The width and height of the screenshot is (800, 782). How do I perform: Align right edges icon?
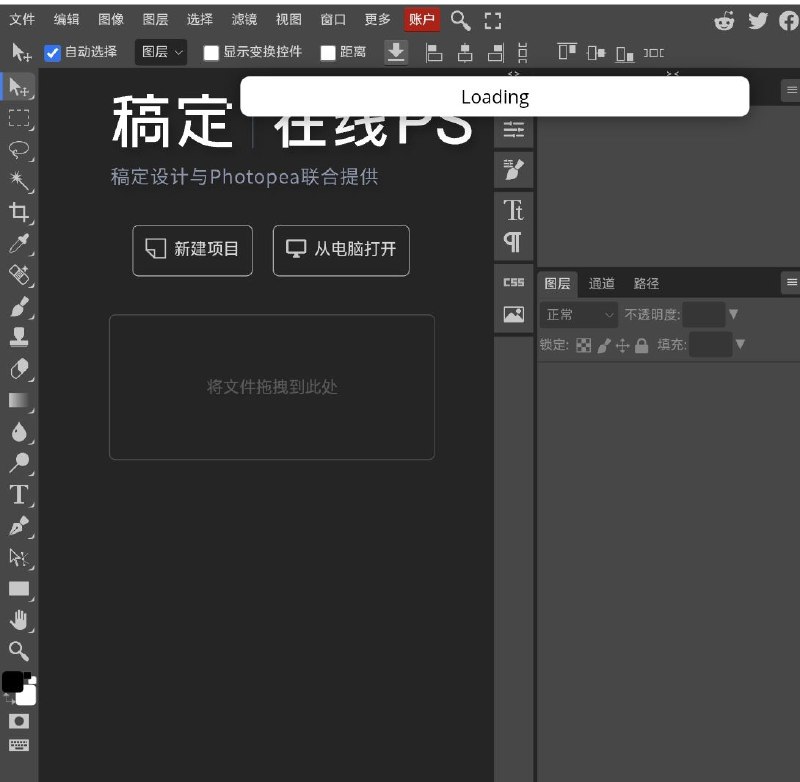496,53
